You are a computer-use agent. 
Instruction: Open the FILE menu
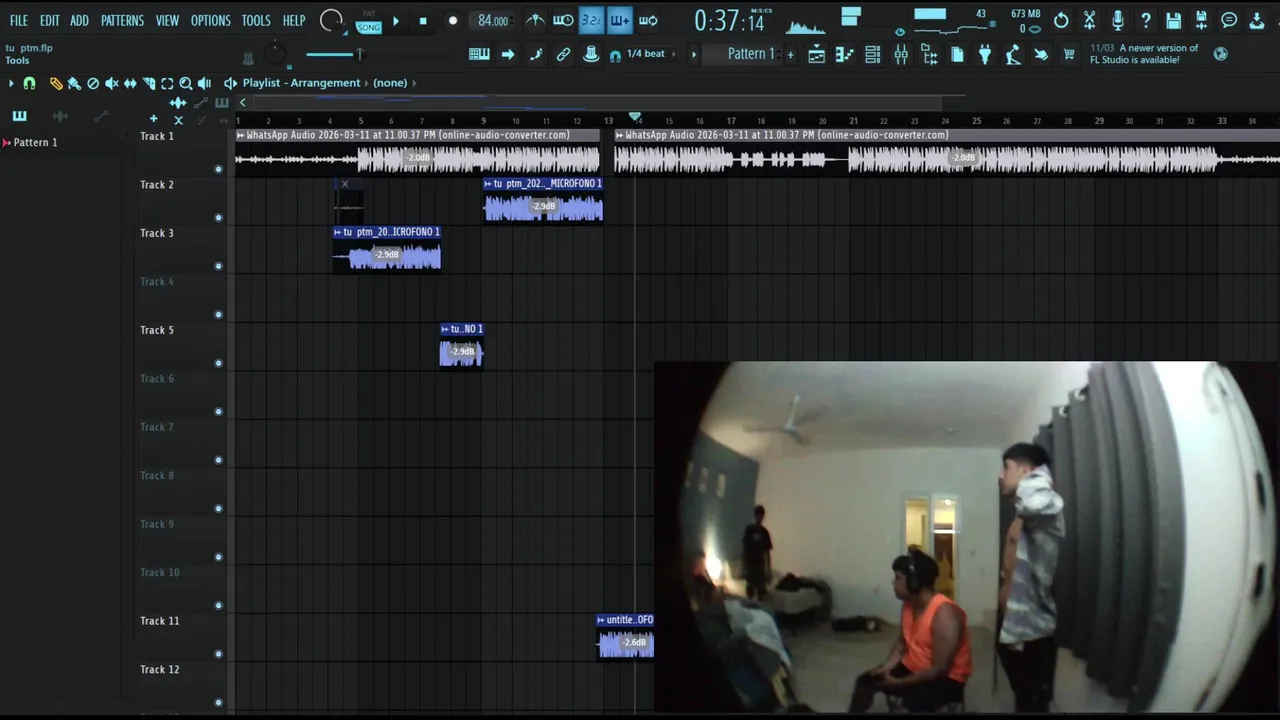(x=19, y=20)
